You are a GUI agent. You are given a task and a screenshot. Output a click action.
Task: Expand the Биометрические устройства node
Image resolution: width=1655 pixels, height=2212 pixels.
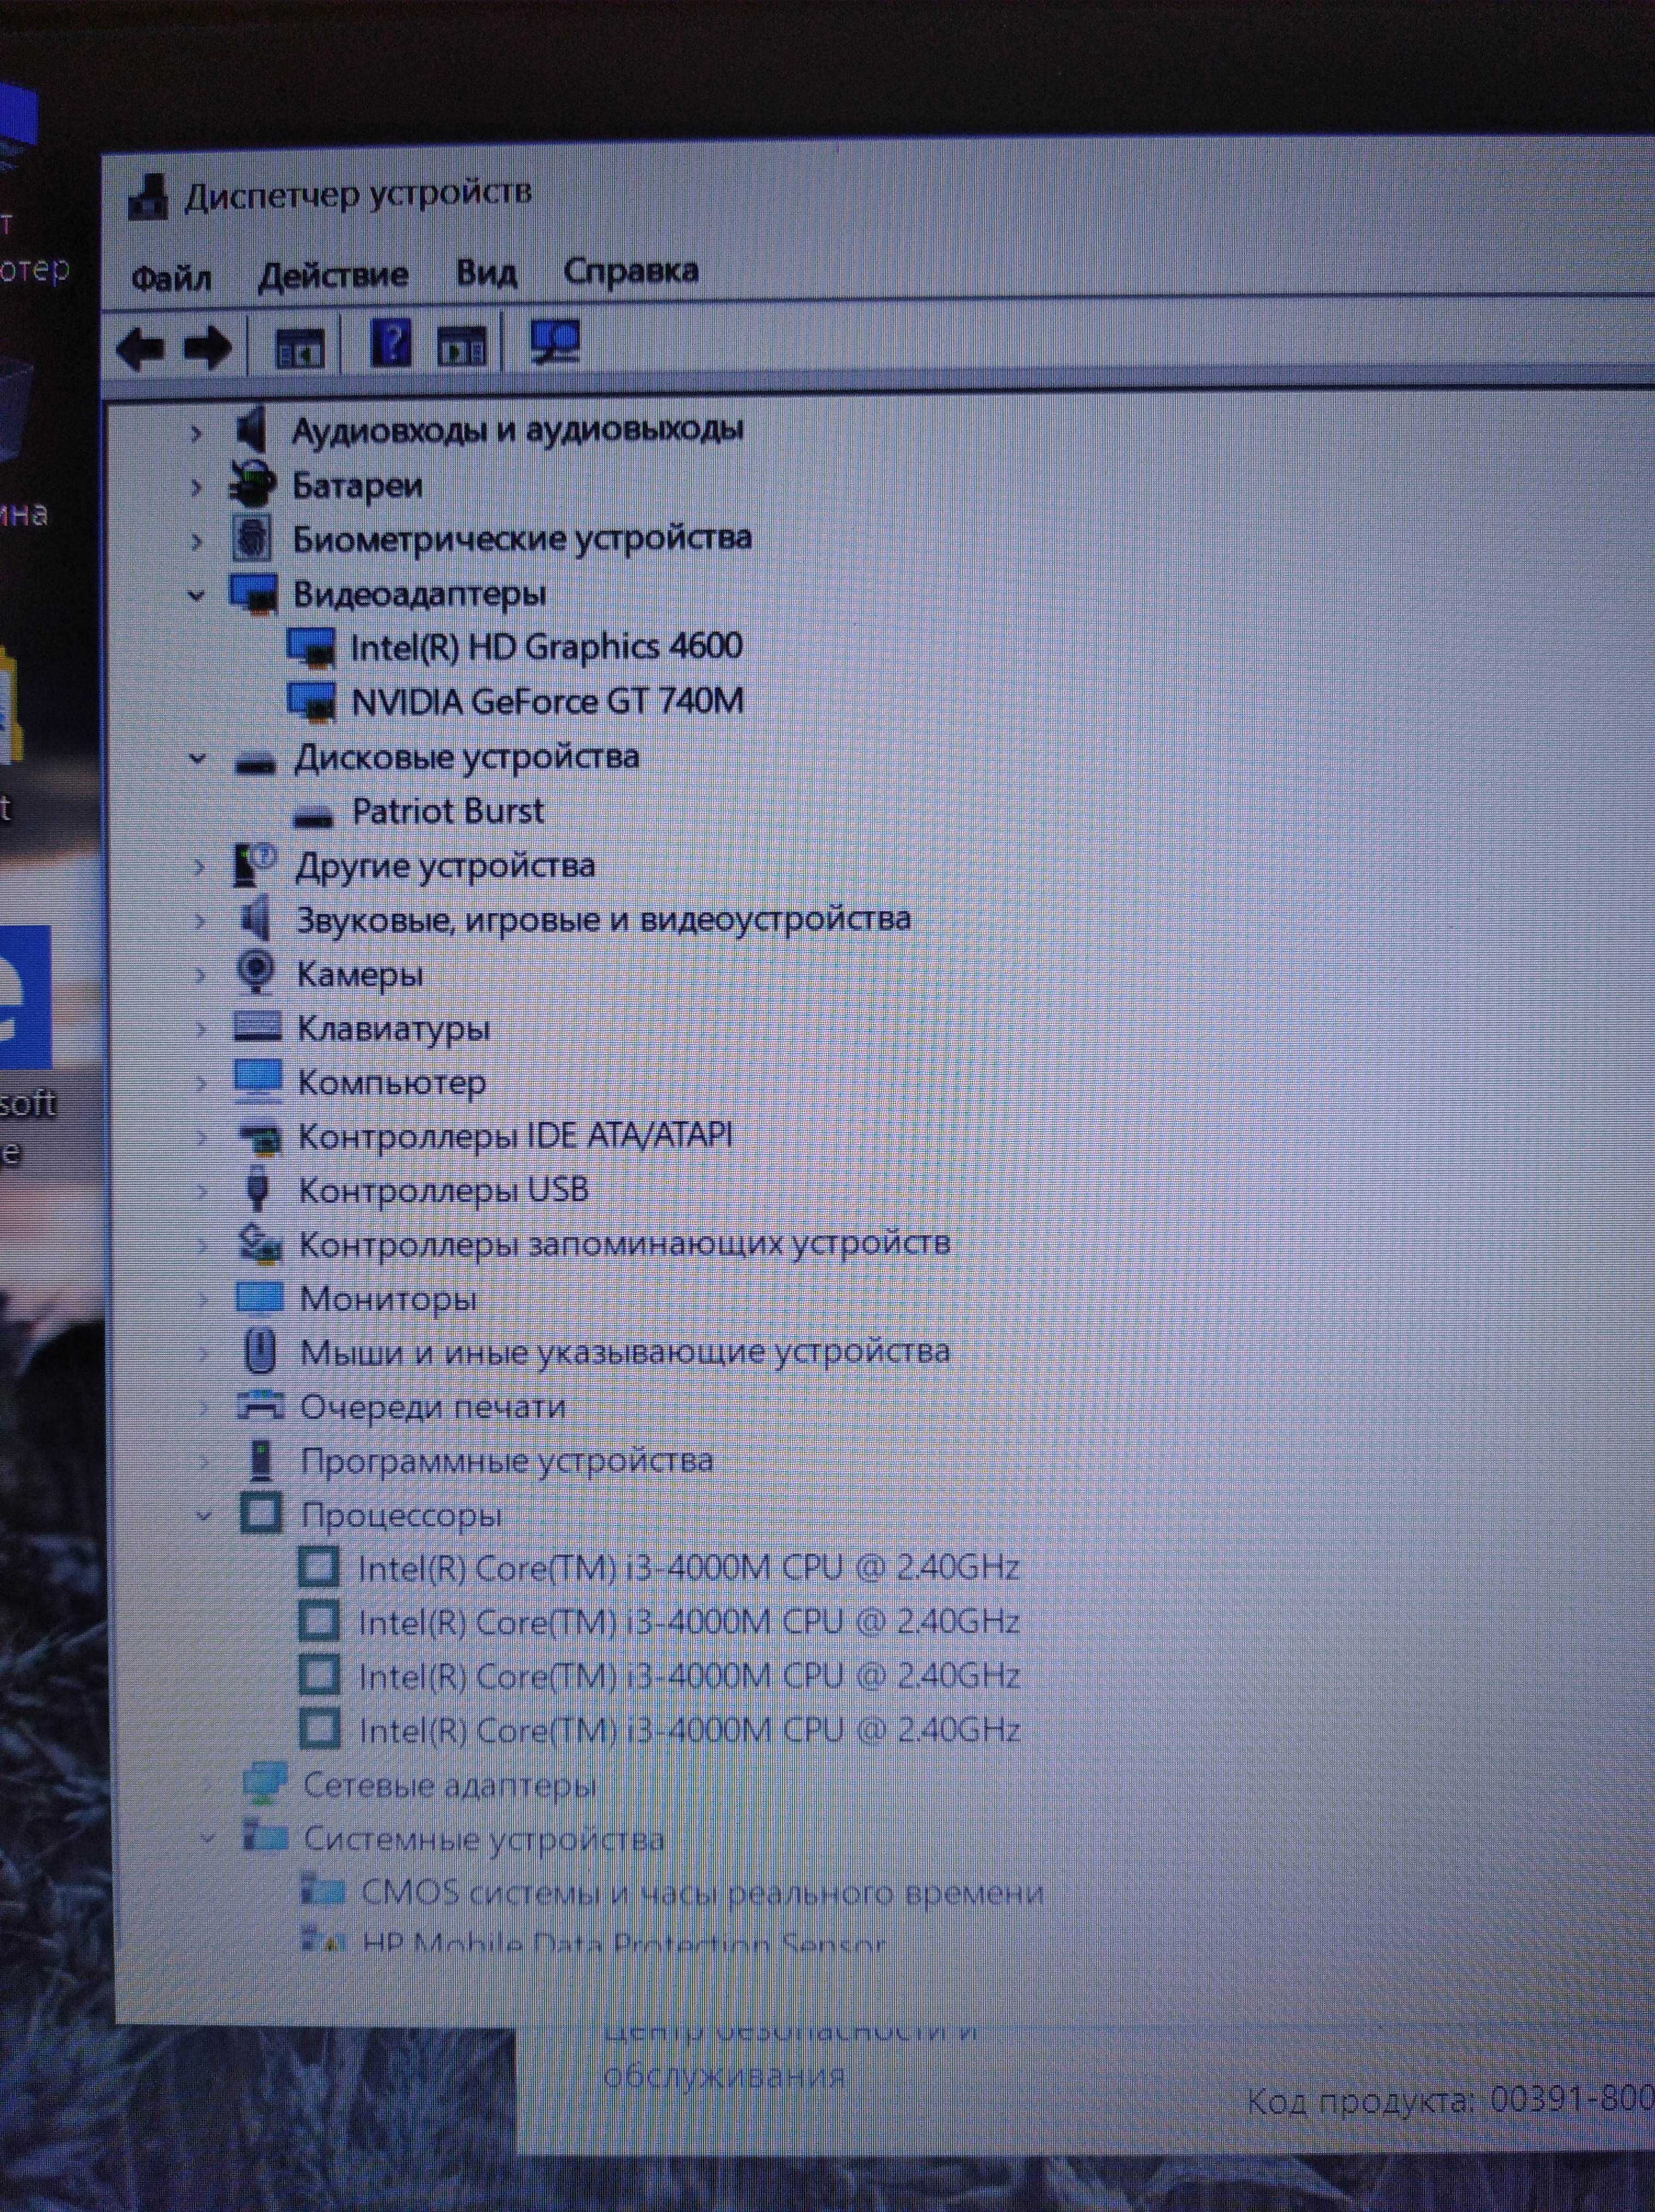coord(197,541)
